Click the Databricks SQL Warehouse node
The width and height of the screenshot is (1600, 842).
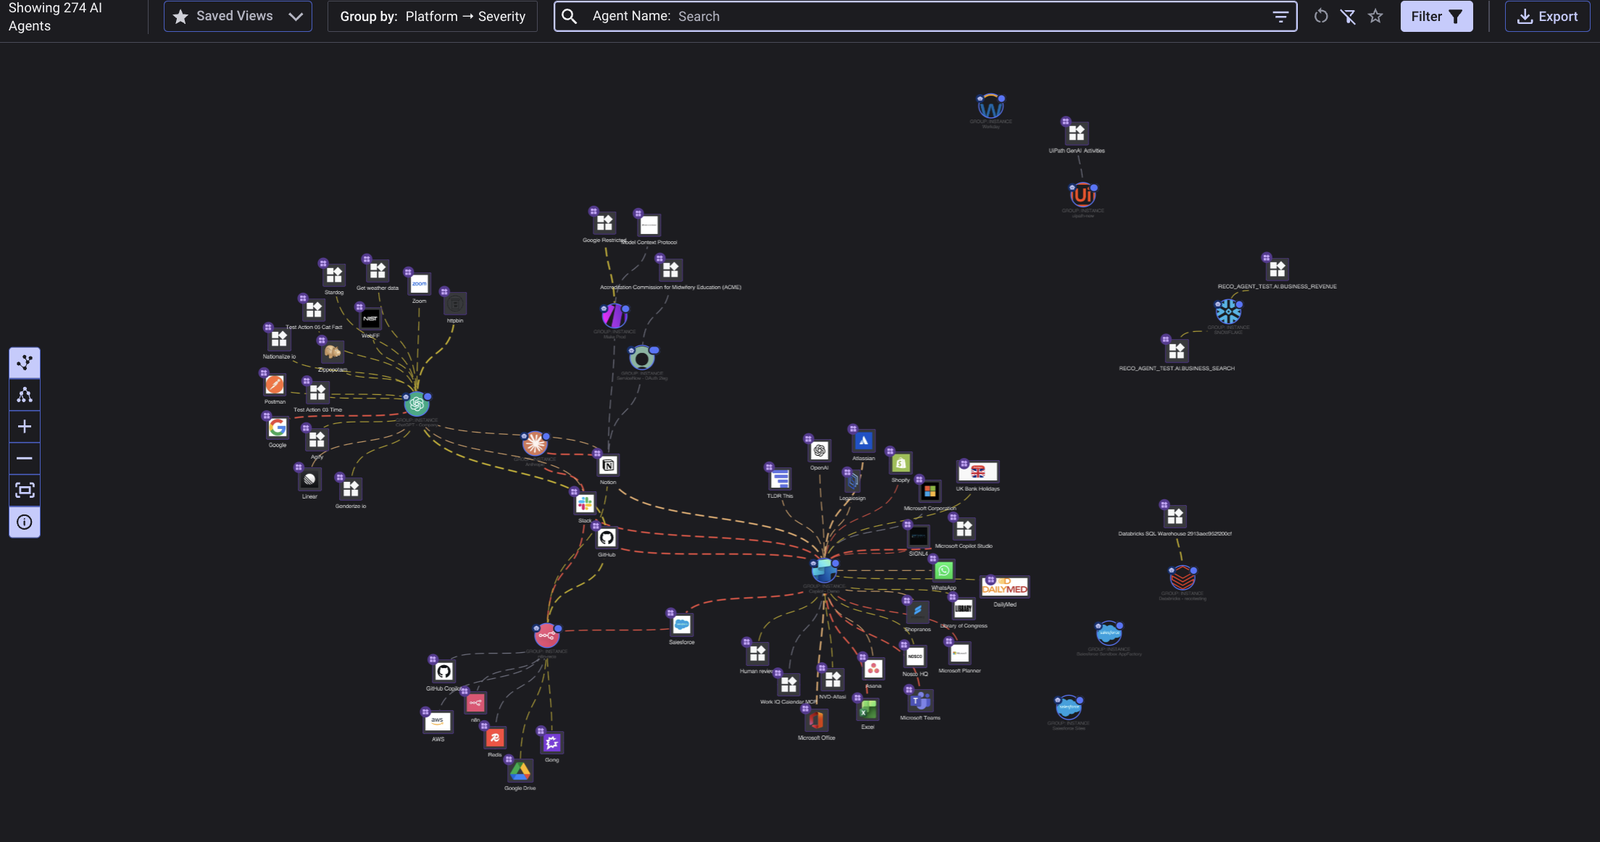1175,516
